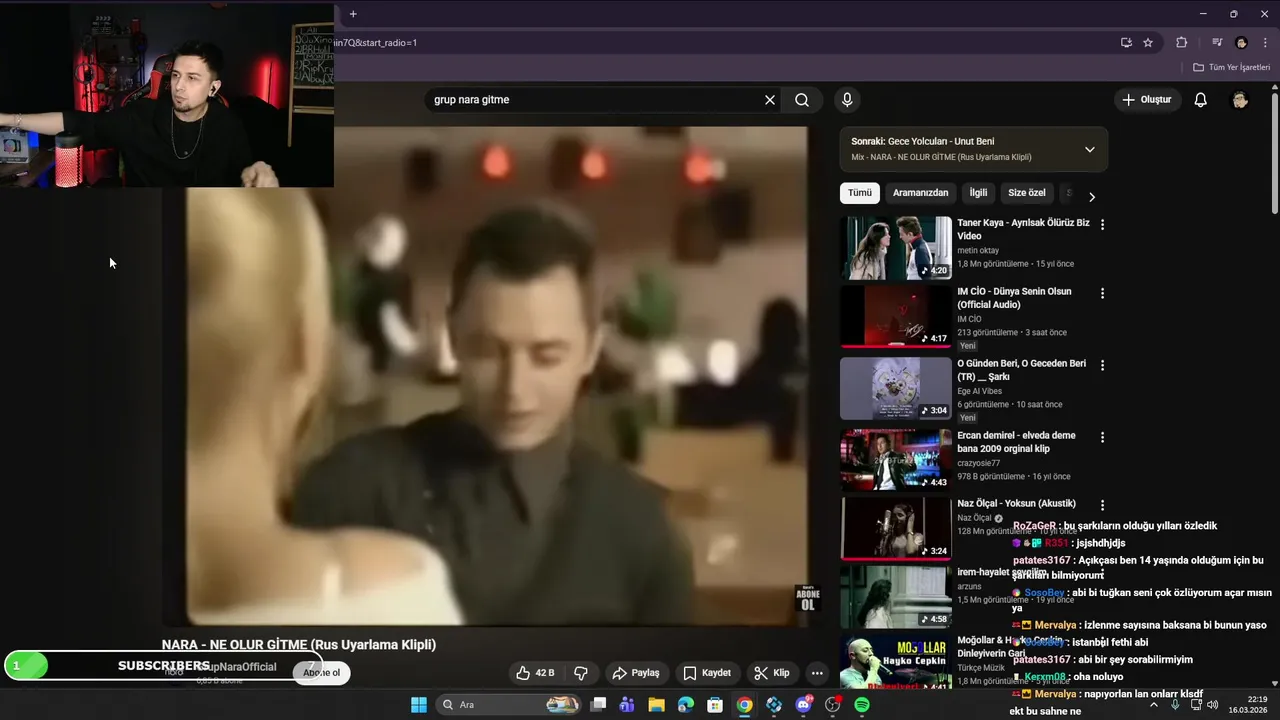This screenshot has width=1280, height=720.
Task: Click the install app icon in address bar
Action: click(x=1126, y=43)
